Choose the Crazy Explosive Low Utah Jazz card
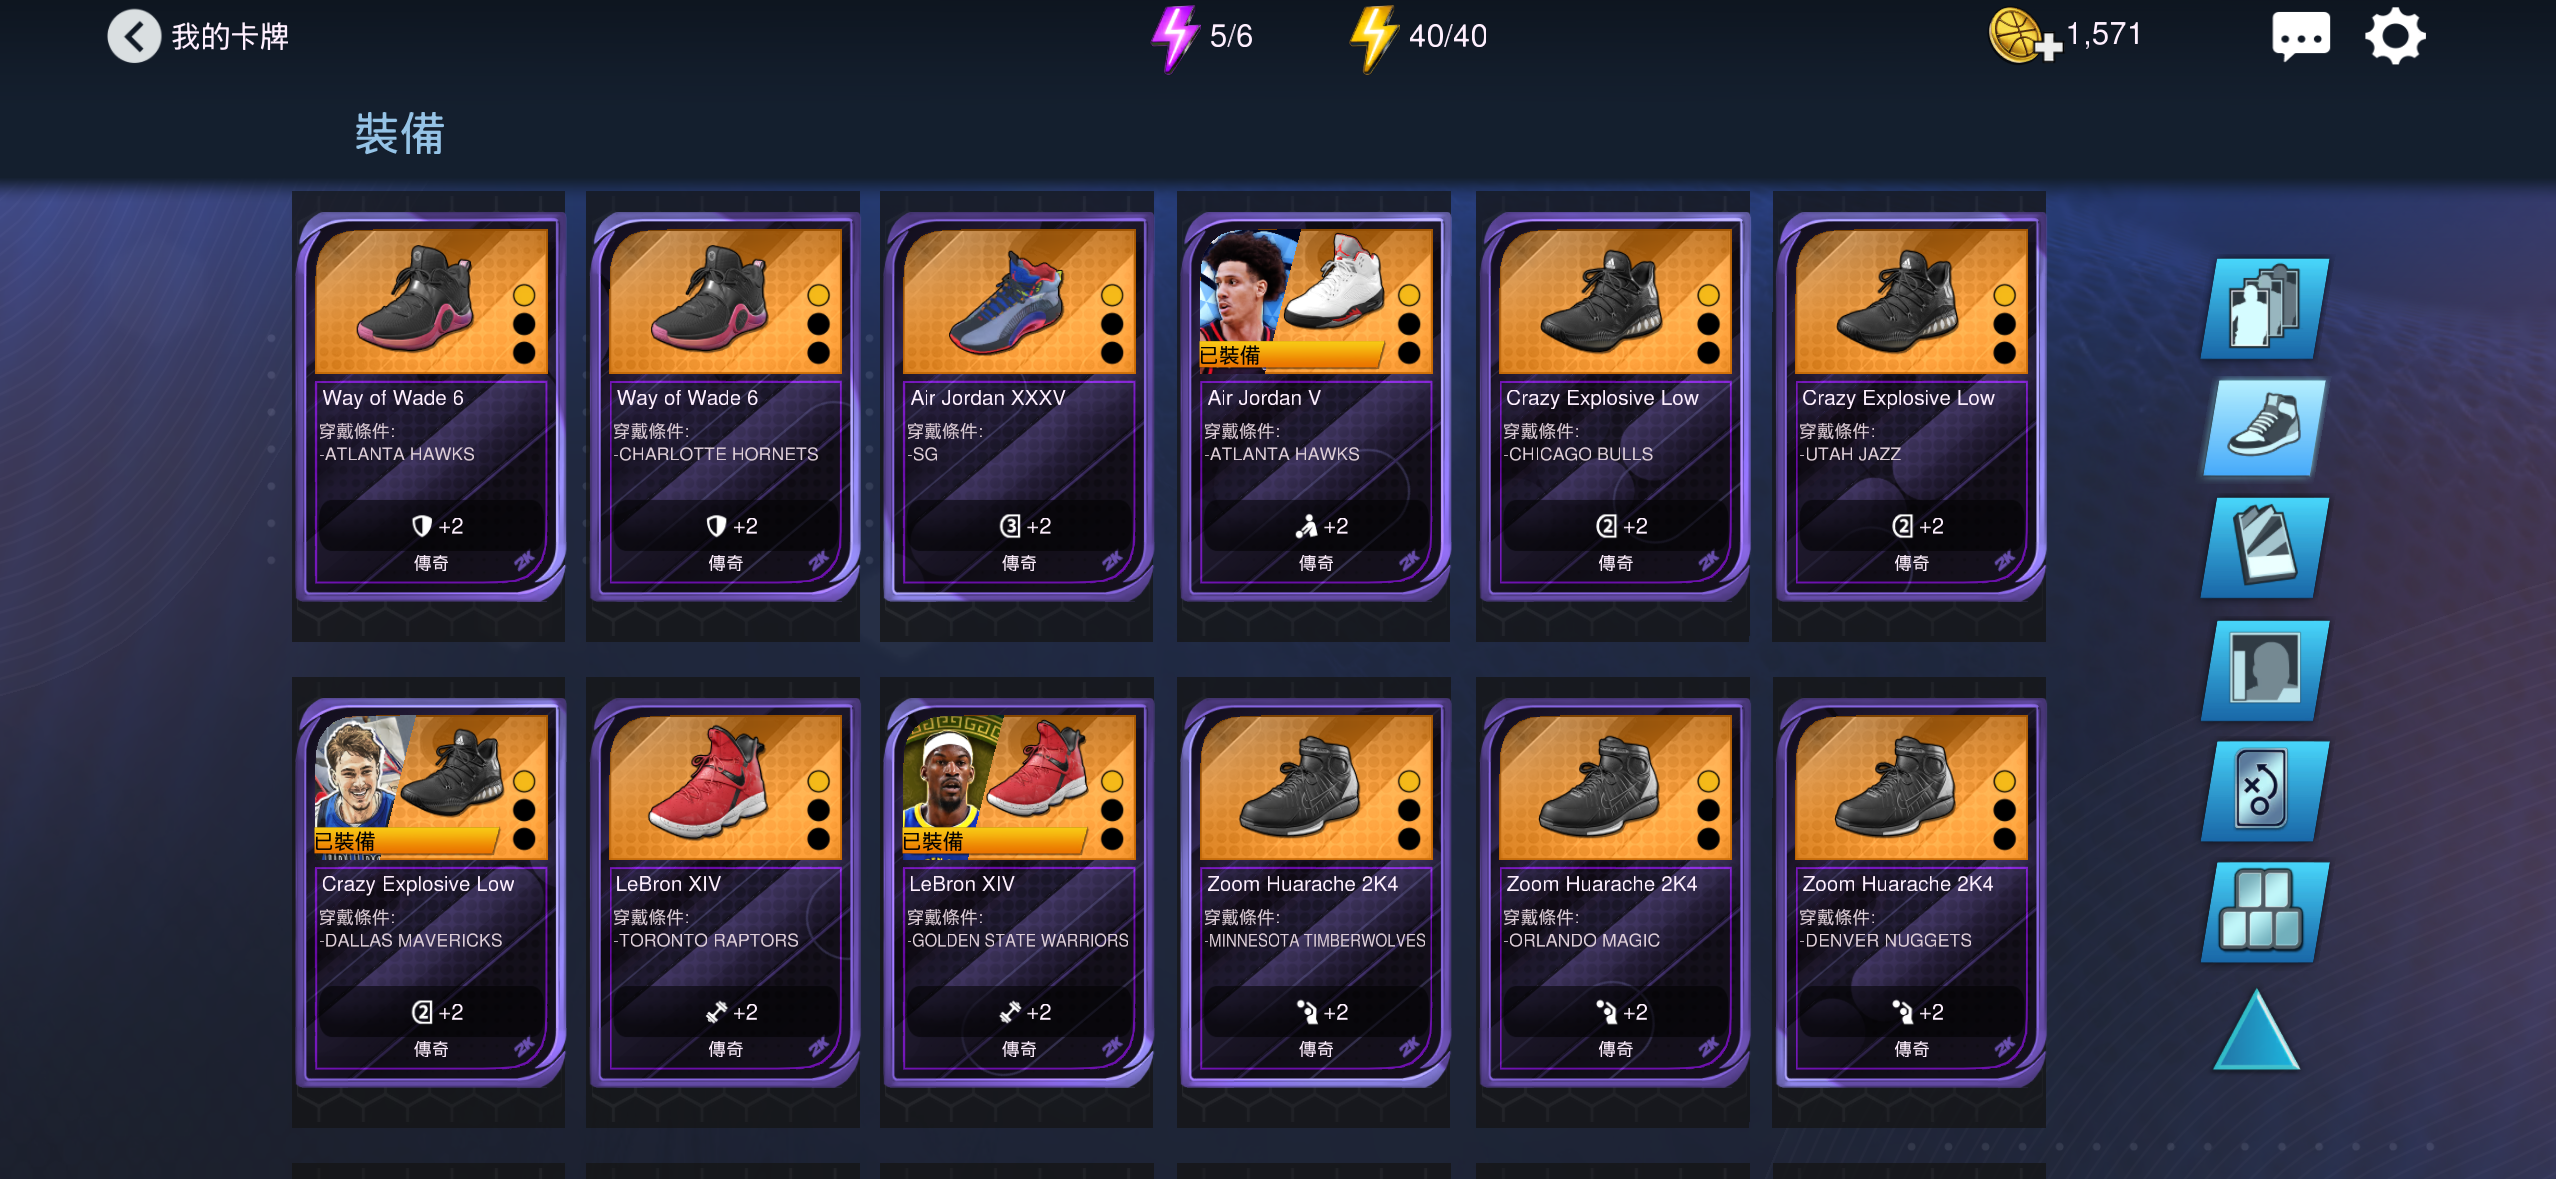2556x1179 pixels. (1910, 407)
